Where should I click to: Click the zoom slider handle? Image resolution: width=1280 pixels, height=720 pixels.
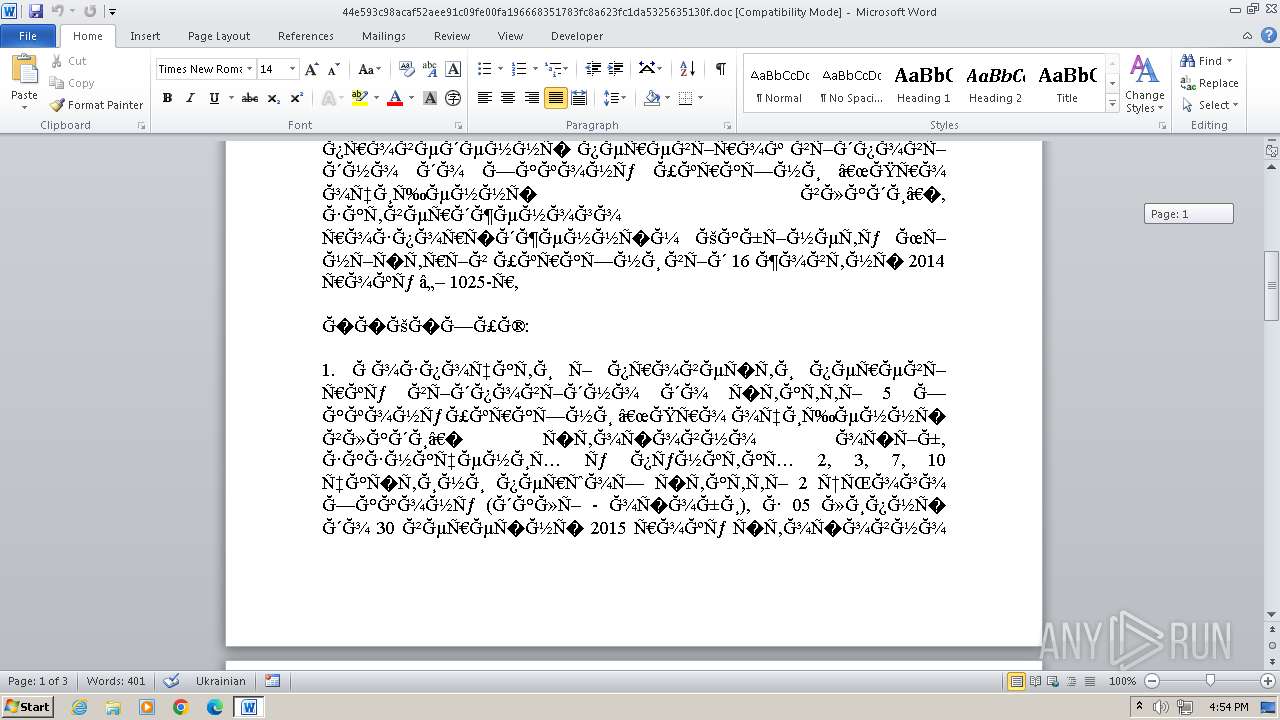coord(1210,681)
